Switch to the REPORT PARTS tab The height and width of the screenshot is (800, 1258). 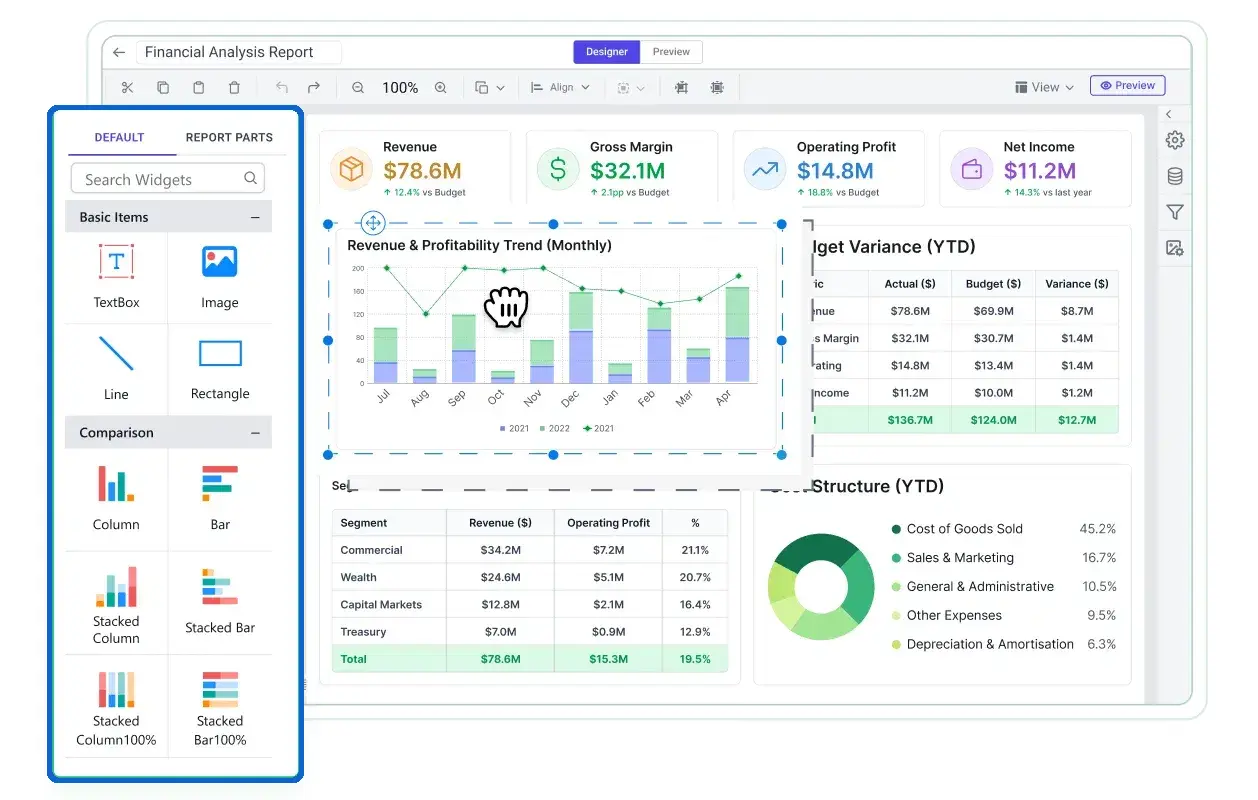229,137
